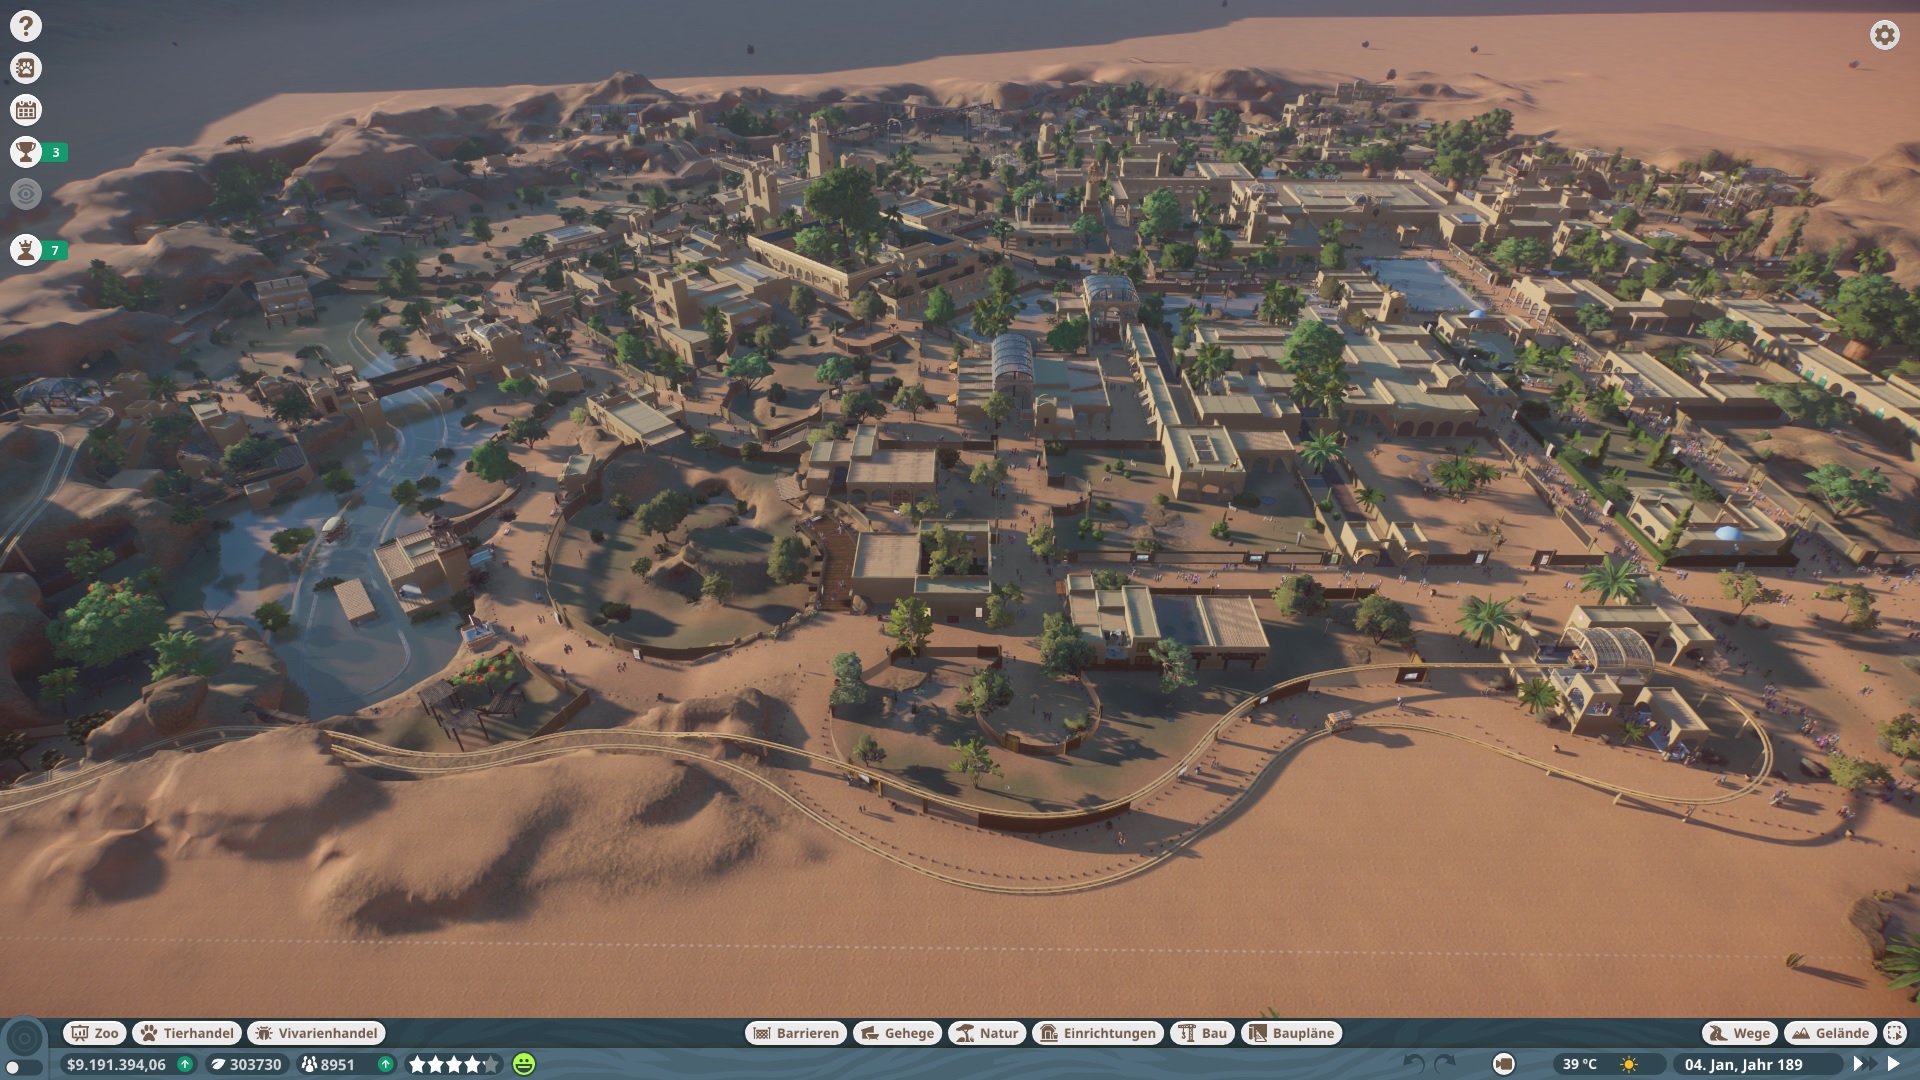
Task: Open the Tierhandel animal market tab
Action: point(187,1033)
